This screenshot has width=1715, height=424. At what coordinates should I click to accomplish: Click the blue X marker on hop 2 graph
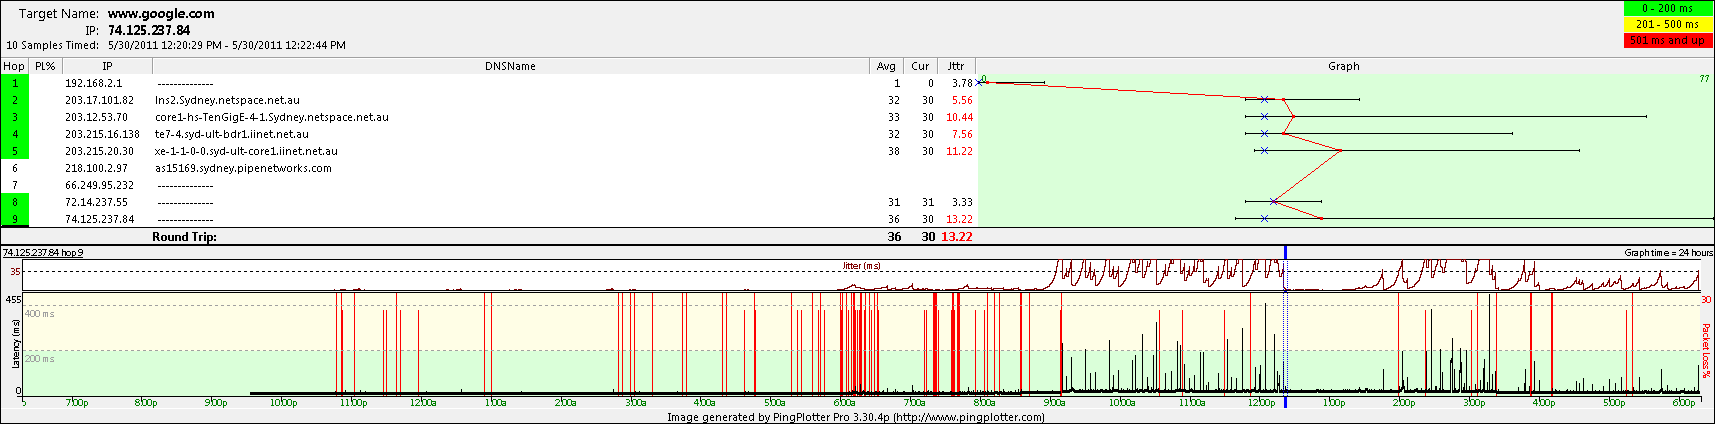(x=1264, y=100)
